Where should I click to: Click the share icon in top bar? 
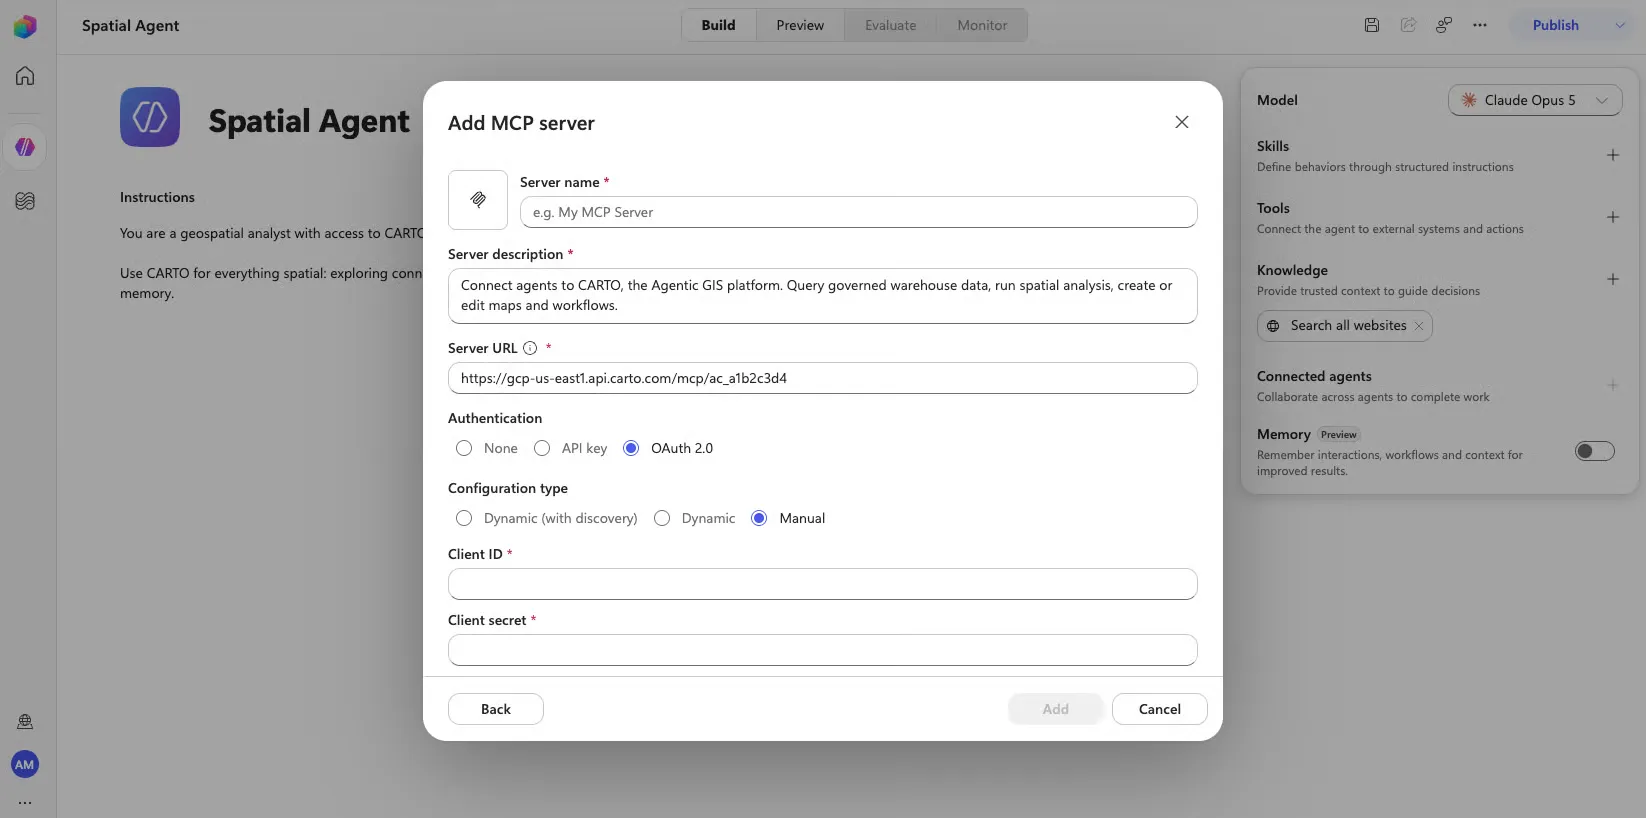[x=1408, y=25]
